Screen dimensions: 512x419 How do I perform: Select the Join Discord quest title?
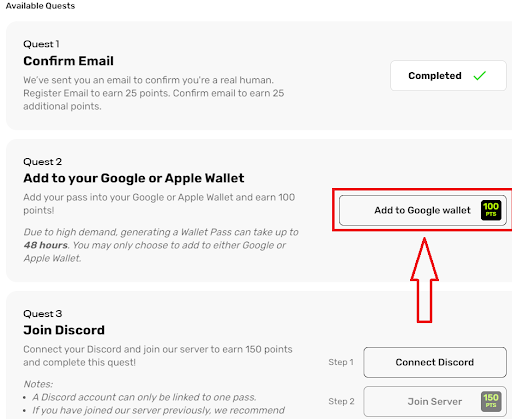[64, 330]
